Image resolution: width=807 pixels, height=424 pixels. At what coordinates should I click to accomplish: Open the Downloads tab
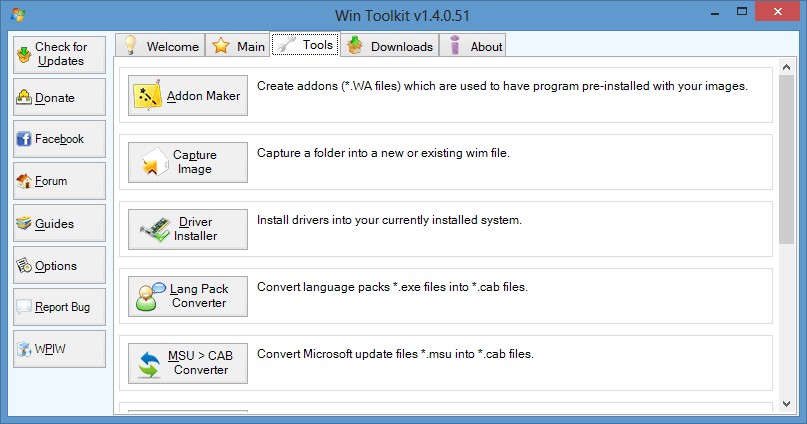390,46
